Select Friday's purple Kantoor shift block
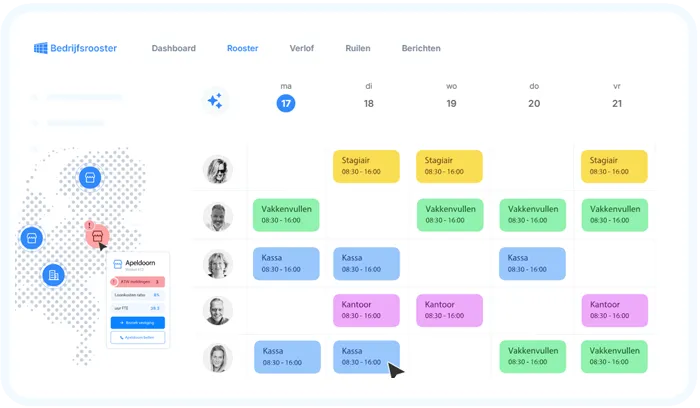The width and height of the screenshot is (700, 408). point(614,310)
